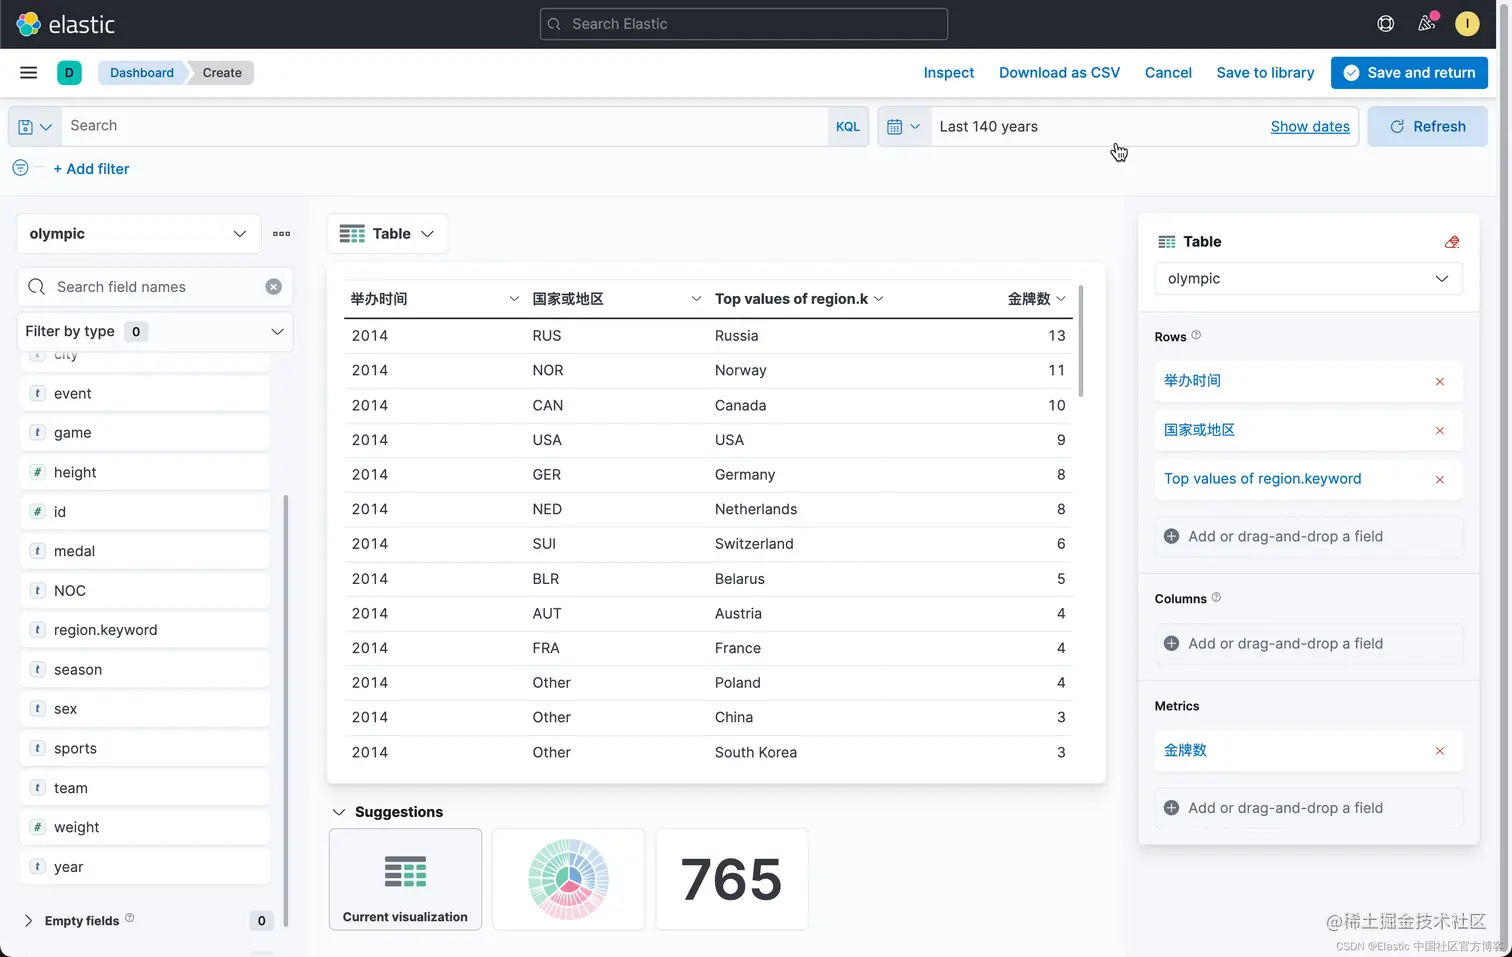Remove Top values of region.keyword dimension
1512x957 pixels.
coord(1440,479)
